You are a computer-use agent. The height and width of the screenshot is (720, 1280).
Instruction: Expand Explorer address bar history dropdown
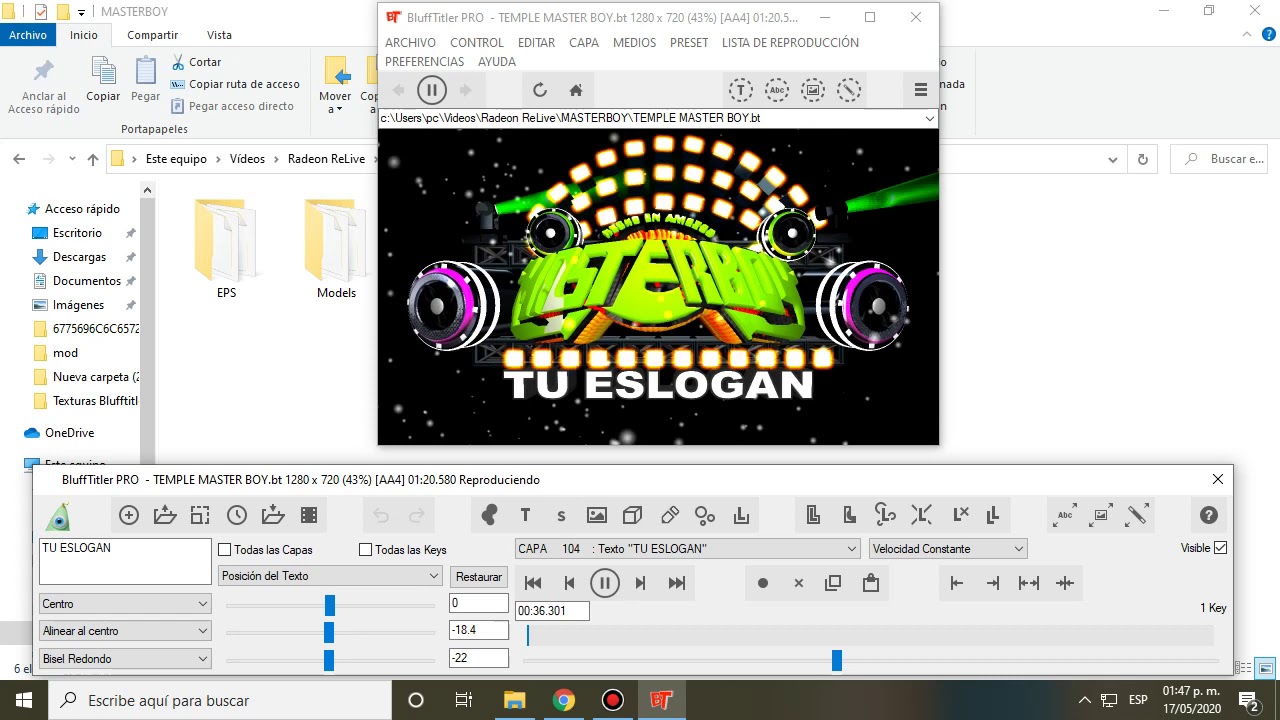point(1113,159)
